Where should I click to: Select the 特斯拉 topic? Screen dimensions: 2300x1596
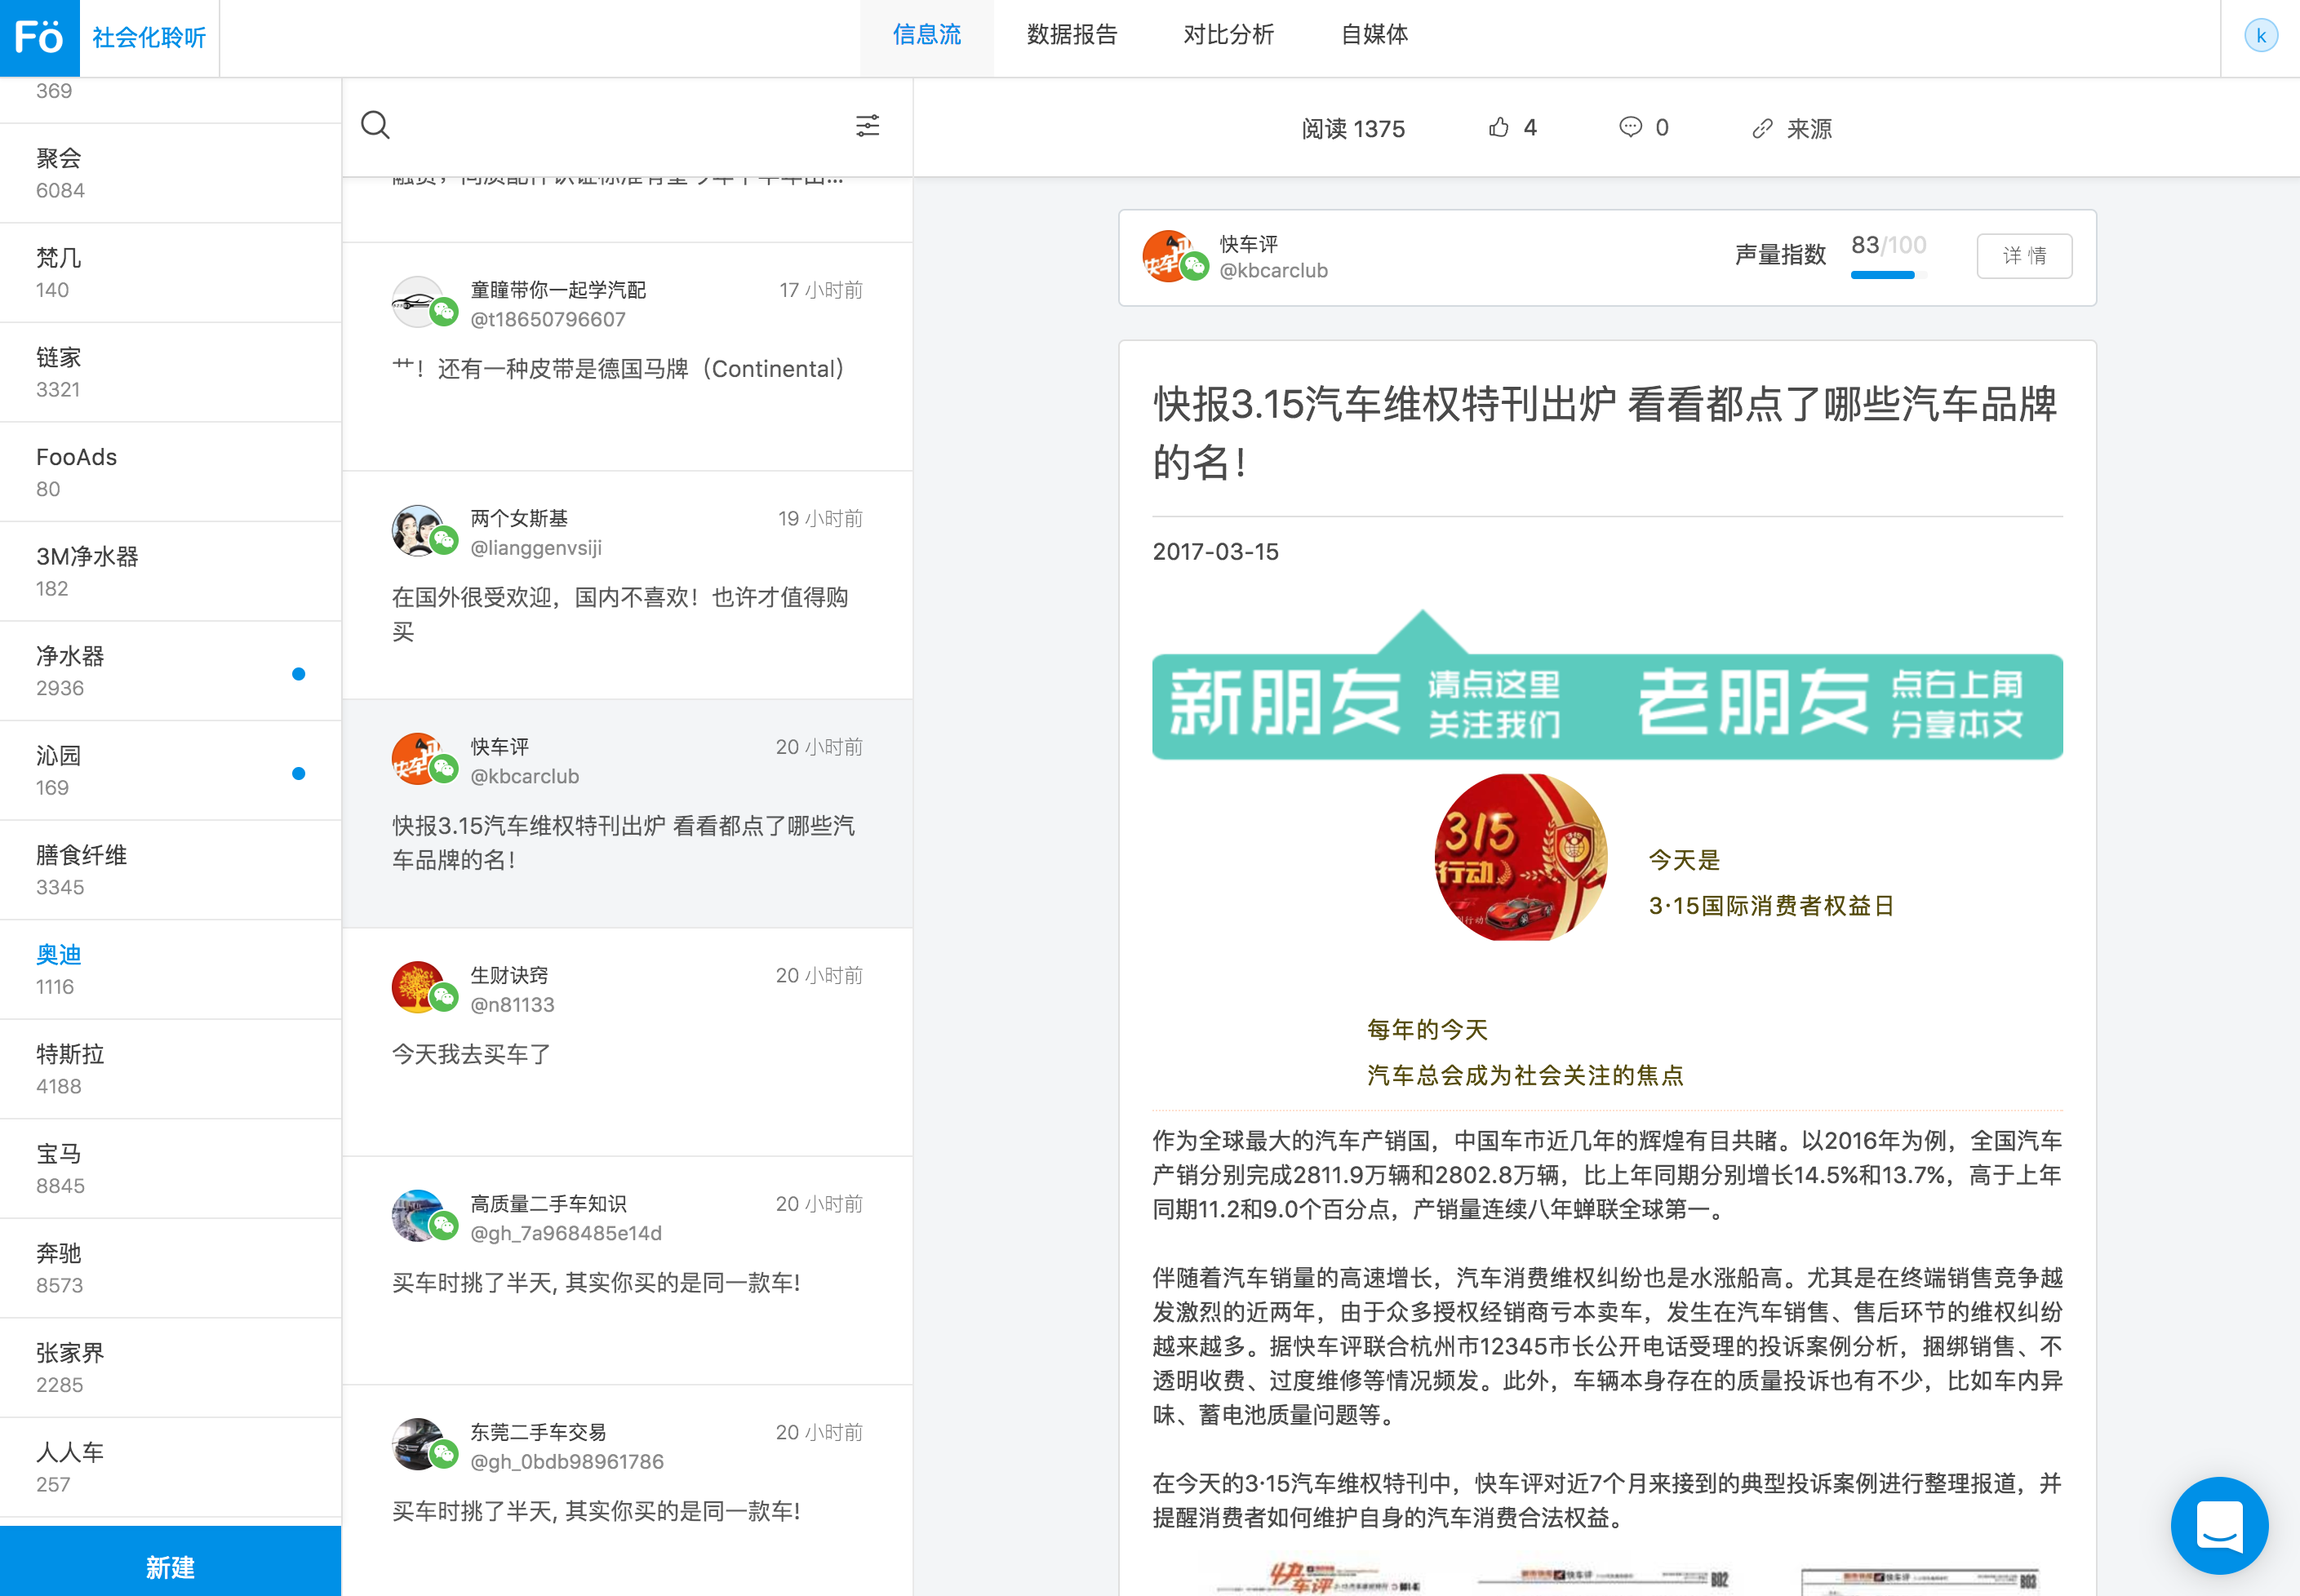pos(170,1069)
